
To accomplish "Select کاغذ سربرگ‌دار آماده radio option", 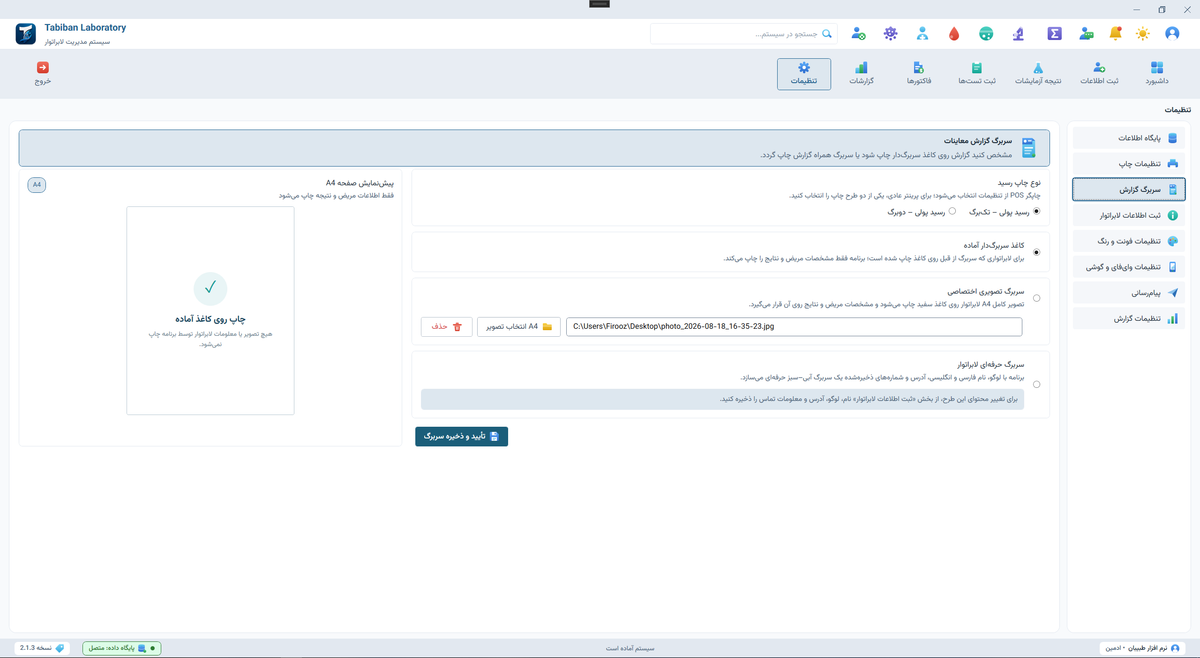I will 1035,252.
